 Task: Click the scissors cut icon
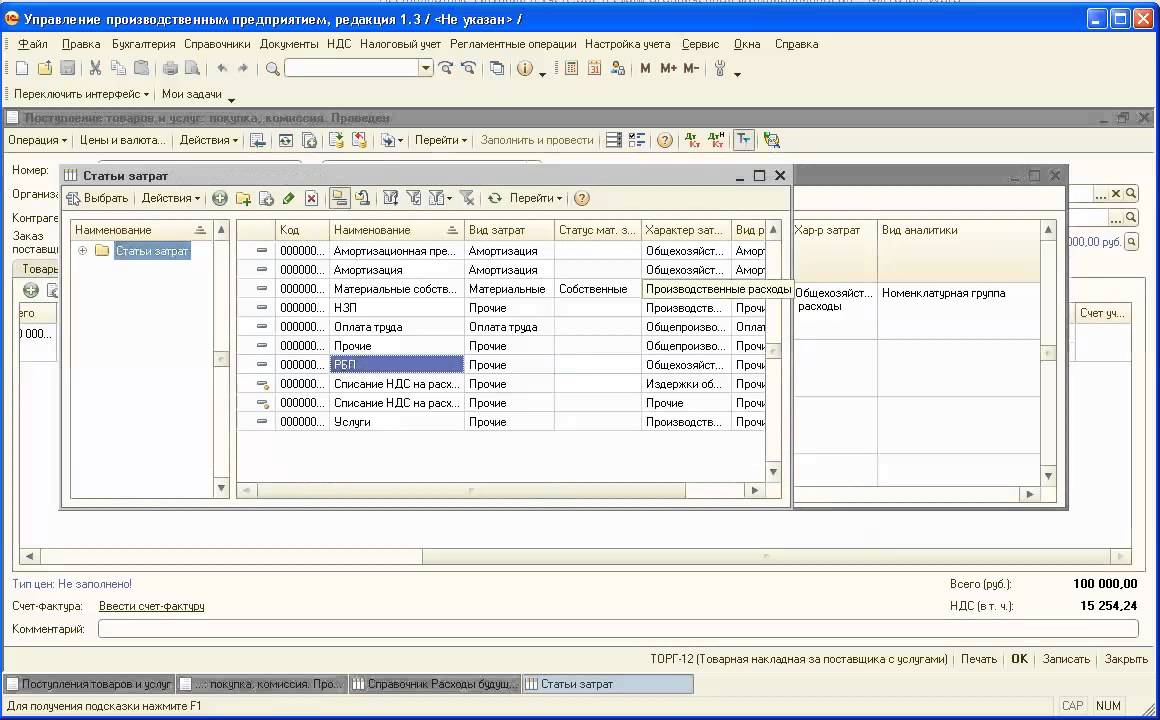(95, 68)
